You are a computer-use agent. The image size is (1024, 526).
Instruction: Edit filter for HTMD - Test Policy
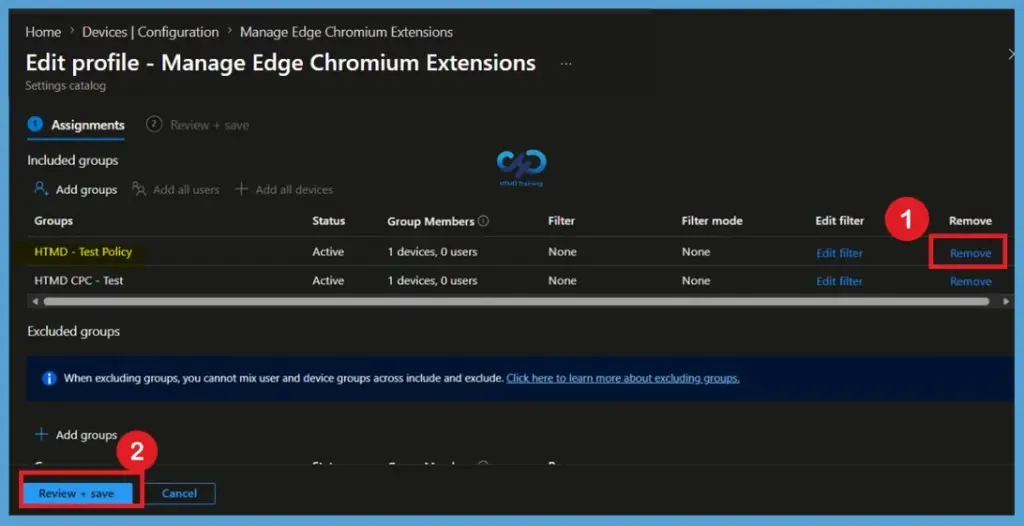pyautogui.click(x=839, y=253)
